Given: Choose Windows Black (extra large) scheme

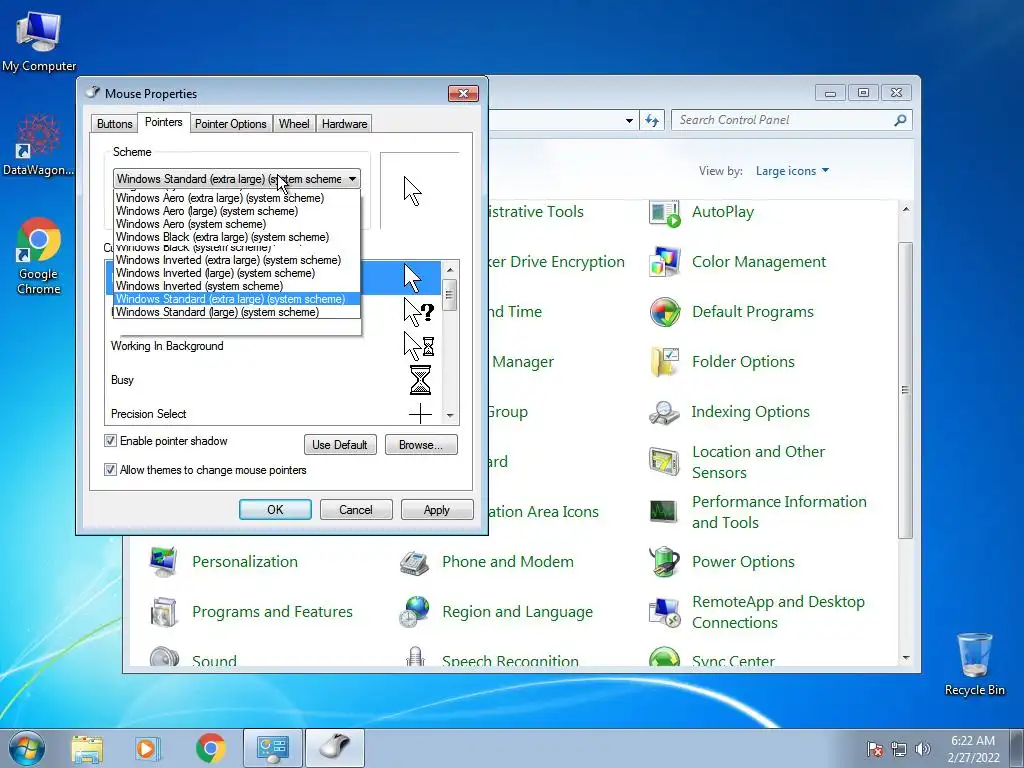Looking at the screenshot, I should pos(236,237).
